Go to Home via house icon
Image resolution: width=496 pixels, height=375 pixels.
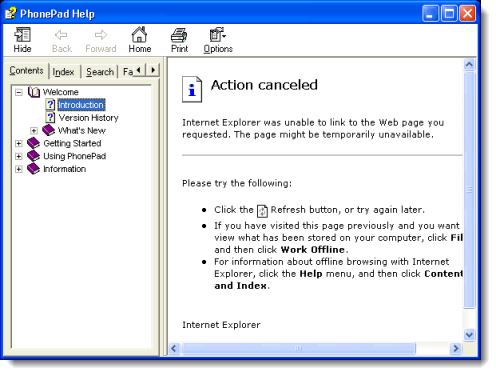(x=139, y=34)
